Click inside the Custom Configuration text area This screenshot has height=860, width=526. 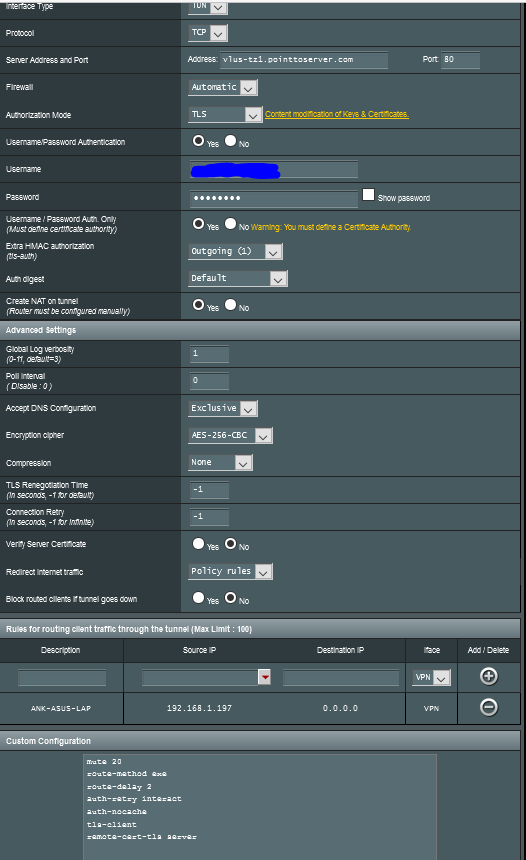(x=260, y=806)
